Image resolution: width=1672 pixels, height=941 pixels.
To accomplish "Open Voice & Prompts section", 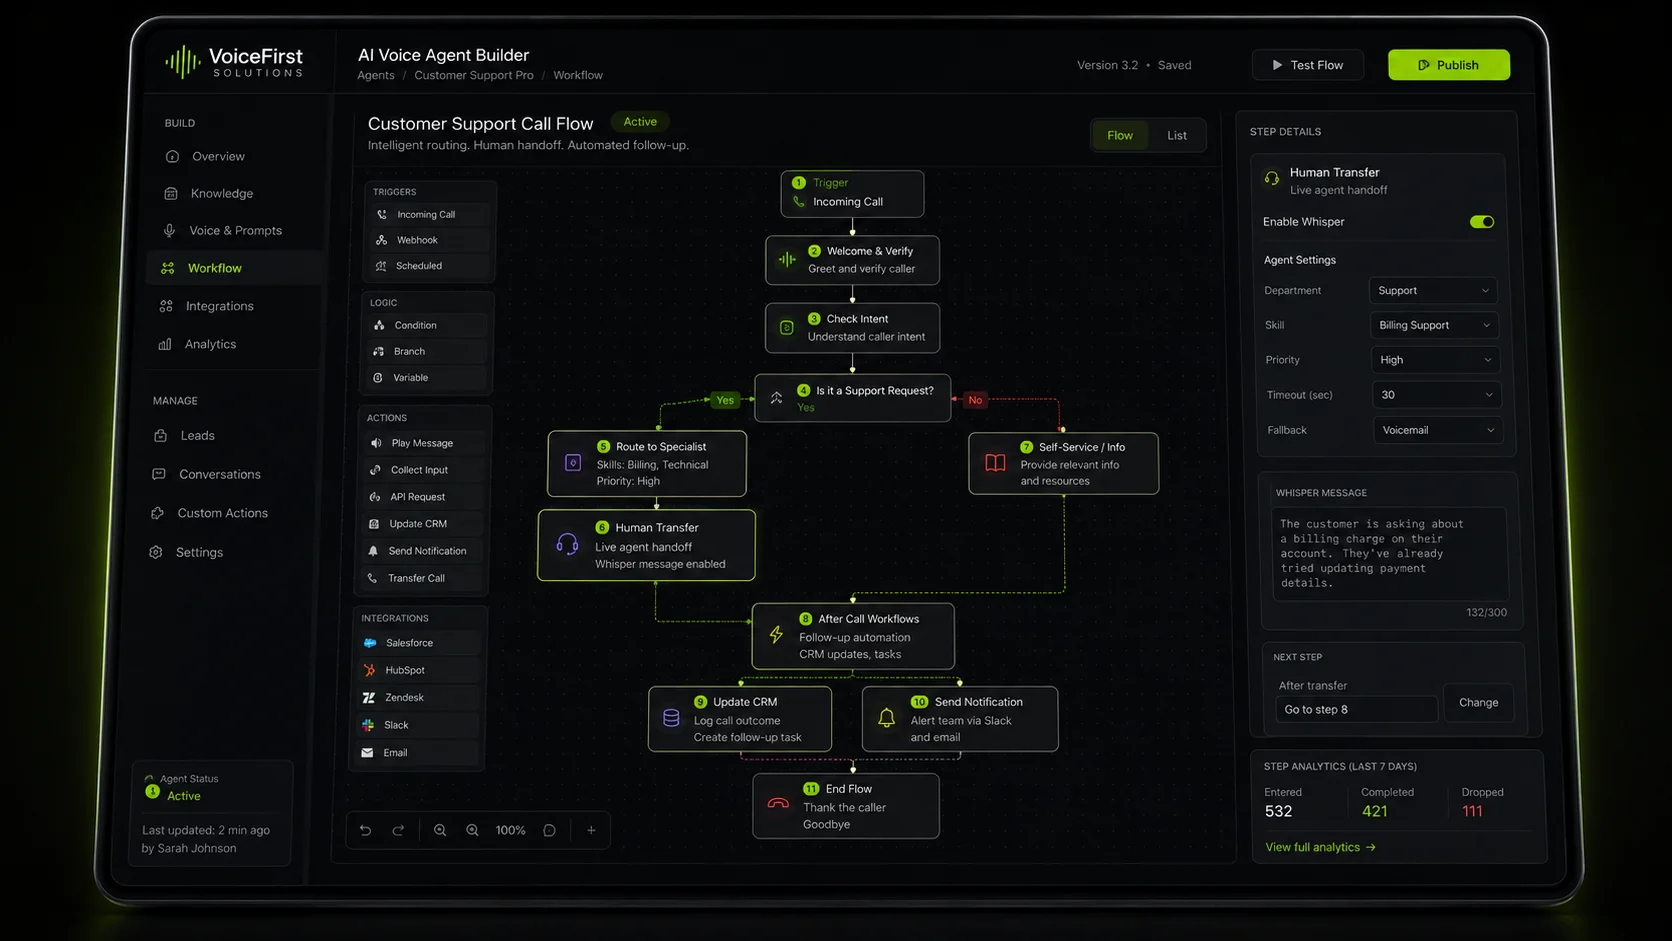I will (235, 231).
